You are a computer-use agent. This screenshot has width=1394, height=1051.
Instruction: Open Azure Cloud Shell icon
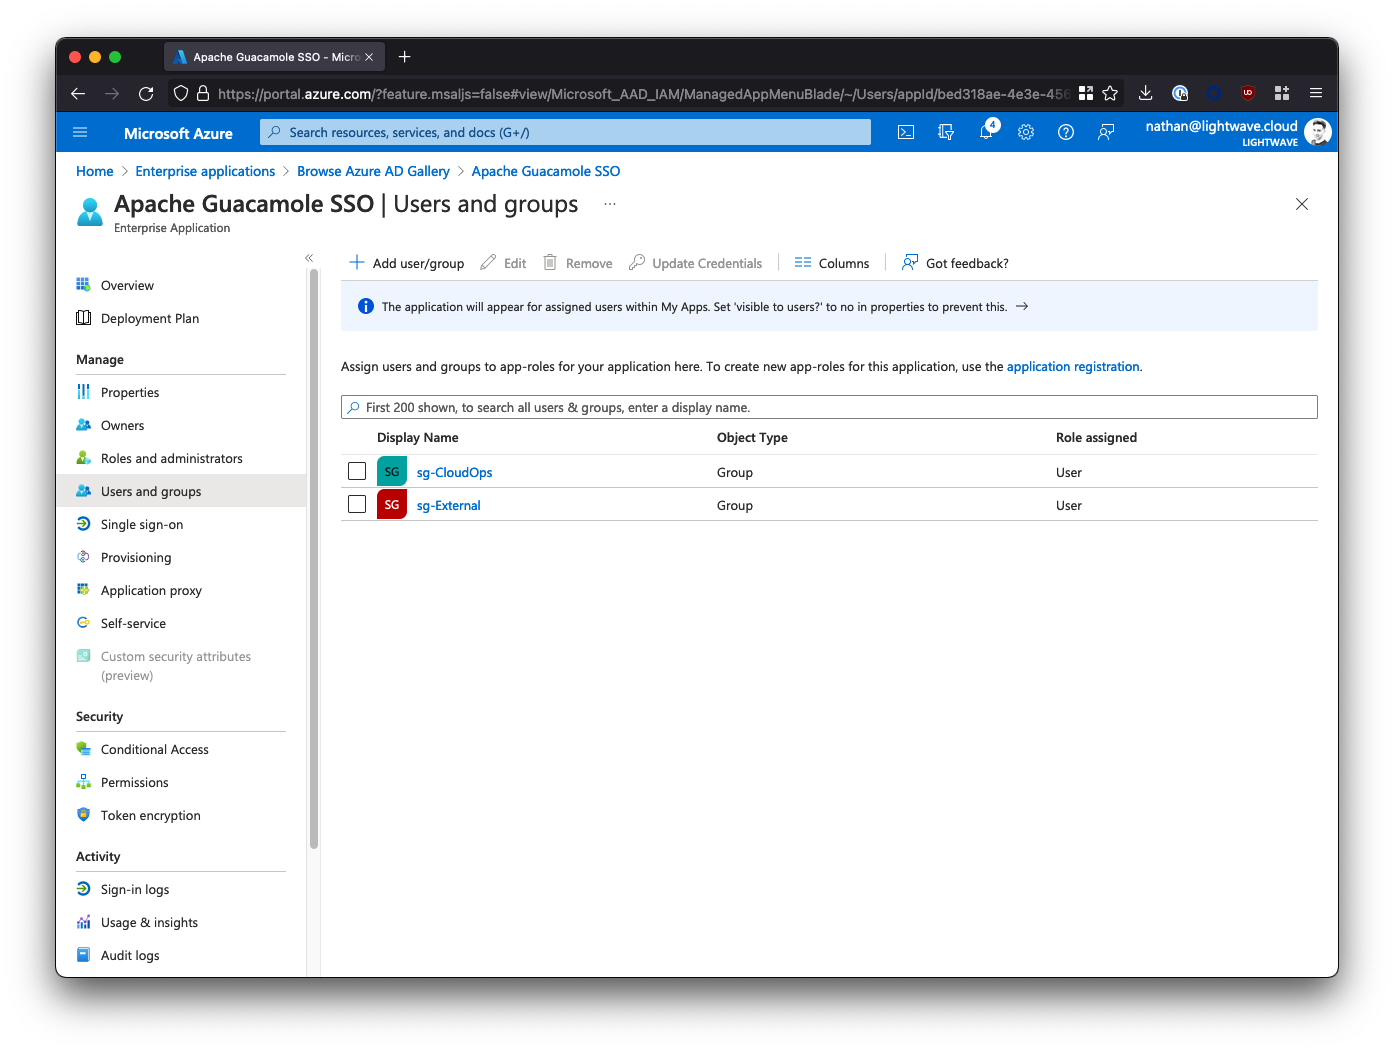click(x=906, y=132)
